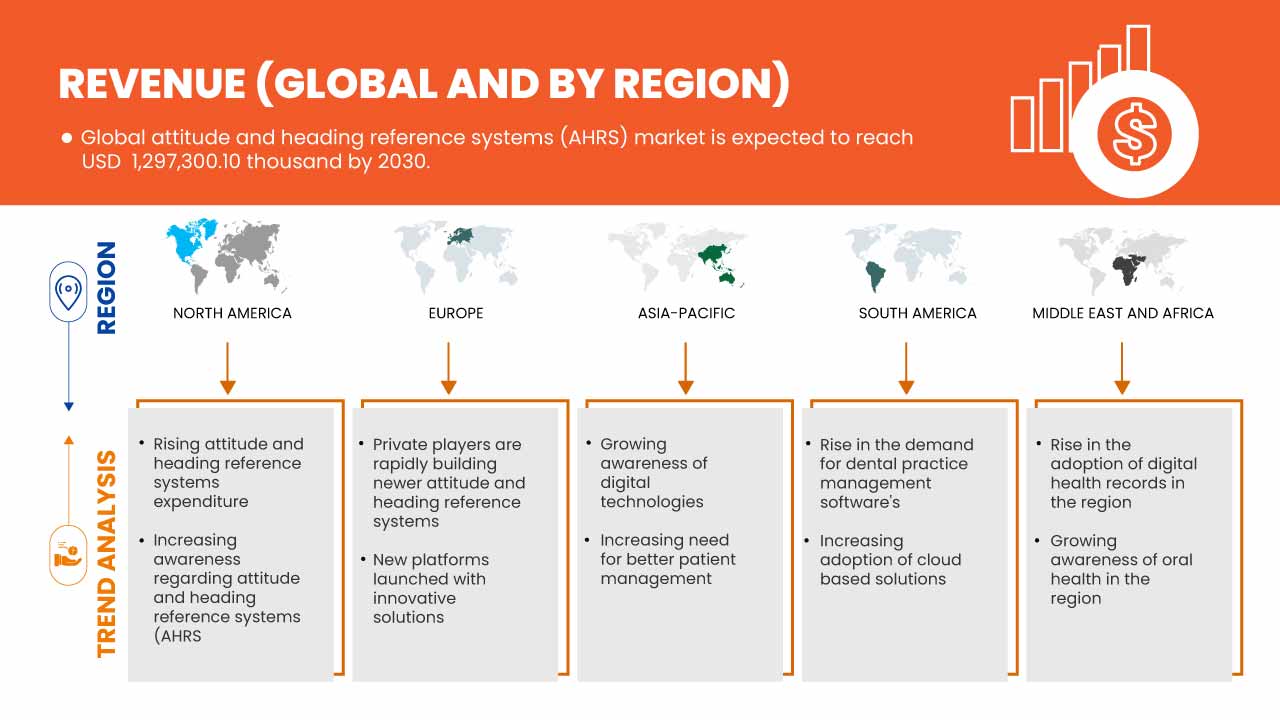This screenshot has width=1280, height=720.
Task: Select the Asia-Pacific world map
Action: pos(685,255)
